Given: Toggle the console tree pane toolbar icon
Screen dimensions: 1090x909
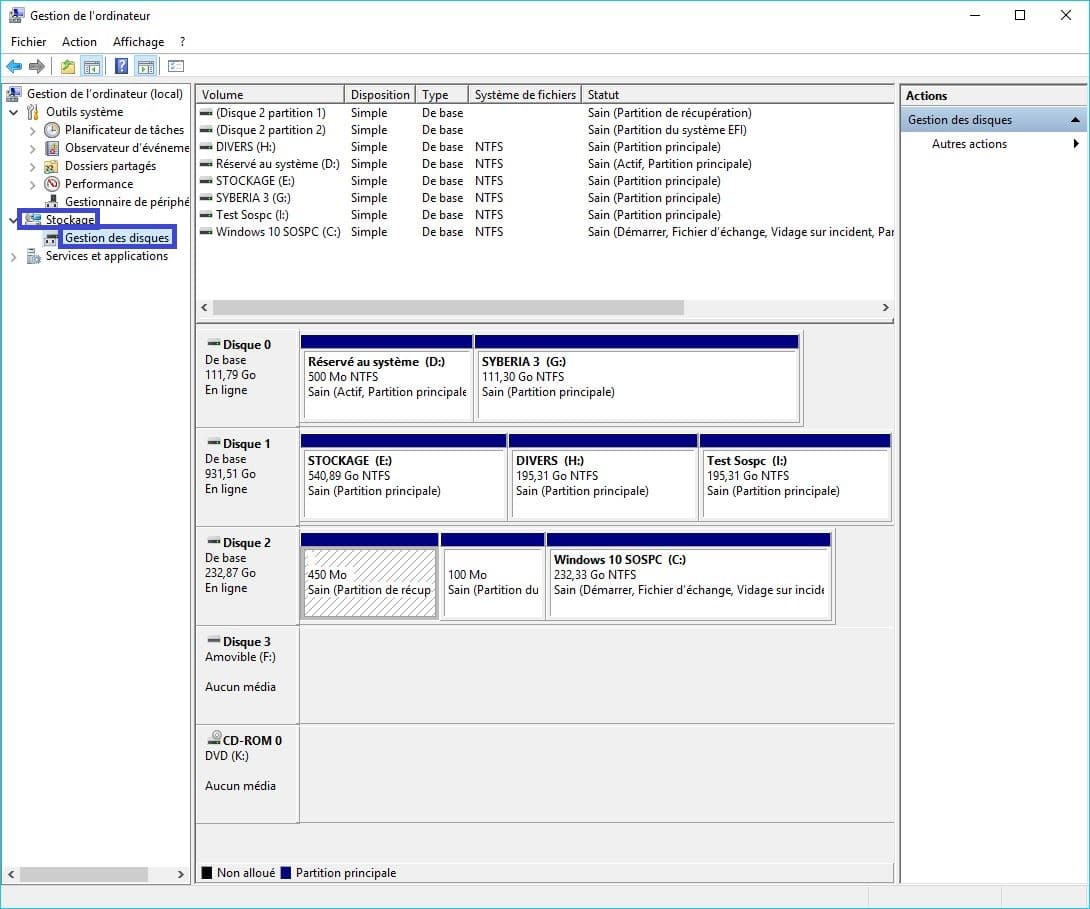Looking at the screenshot, I should point(92,67).
